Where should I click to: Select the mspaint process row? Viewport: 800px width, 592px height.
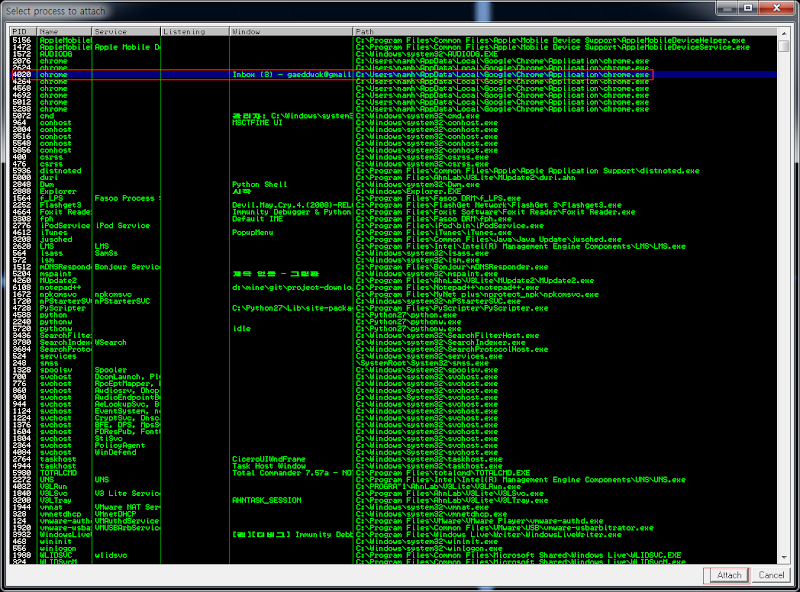tap(393, 274)
